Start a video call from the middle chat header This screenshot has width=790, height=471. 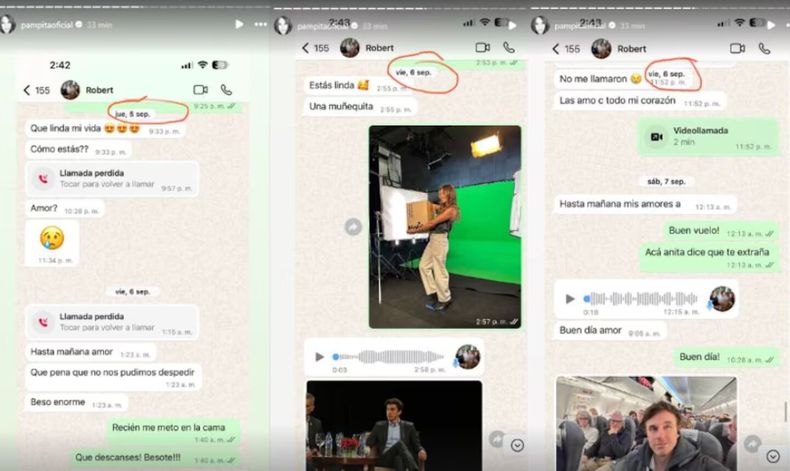point(482,48)
